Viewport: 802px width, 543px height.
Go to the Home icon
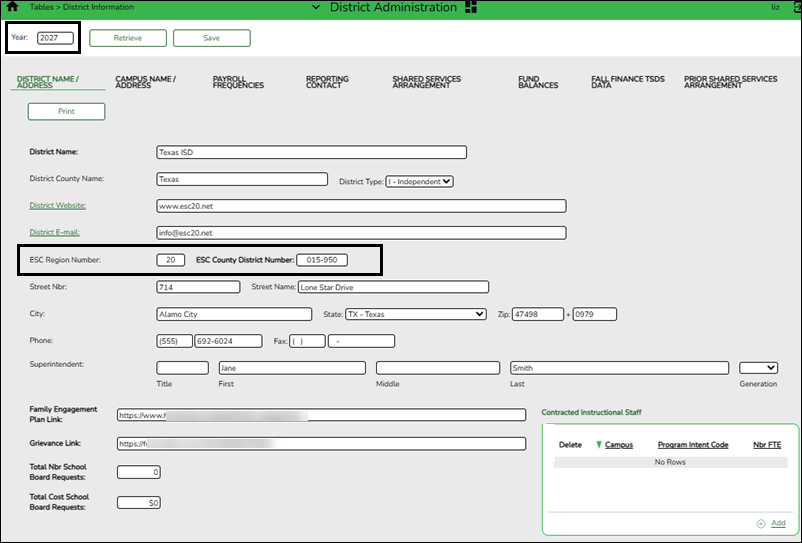(12, 7)
